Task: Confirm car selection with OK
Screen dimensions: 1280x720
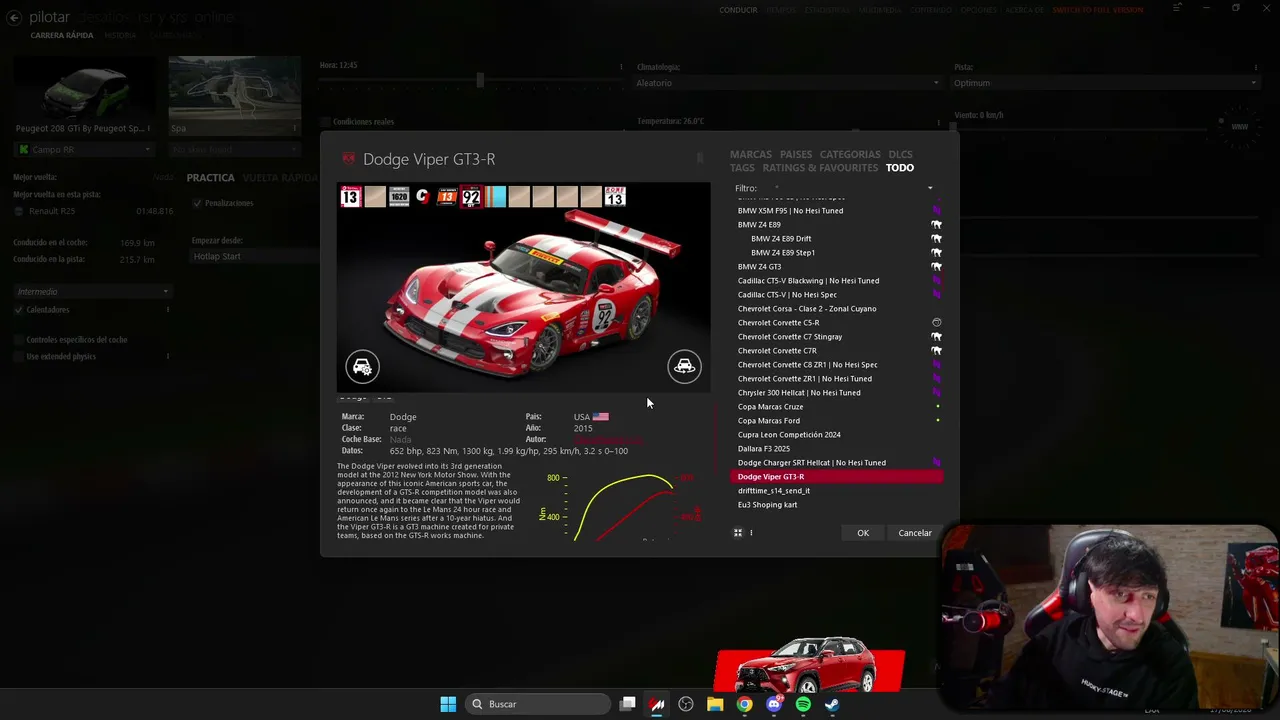Action: [x=863, y=533]
